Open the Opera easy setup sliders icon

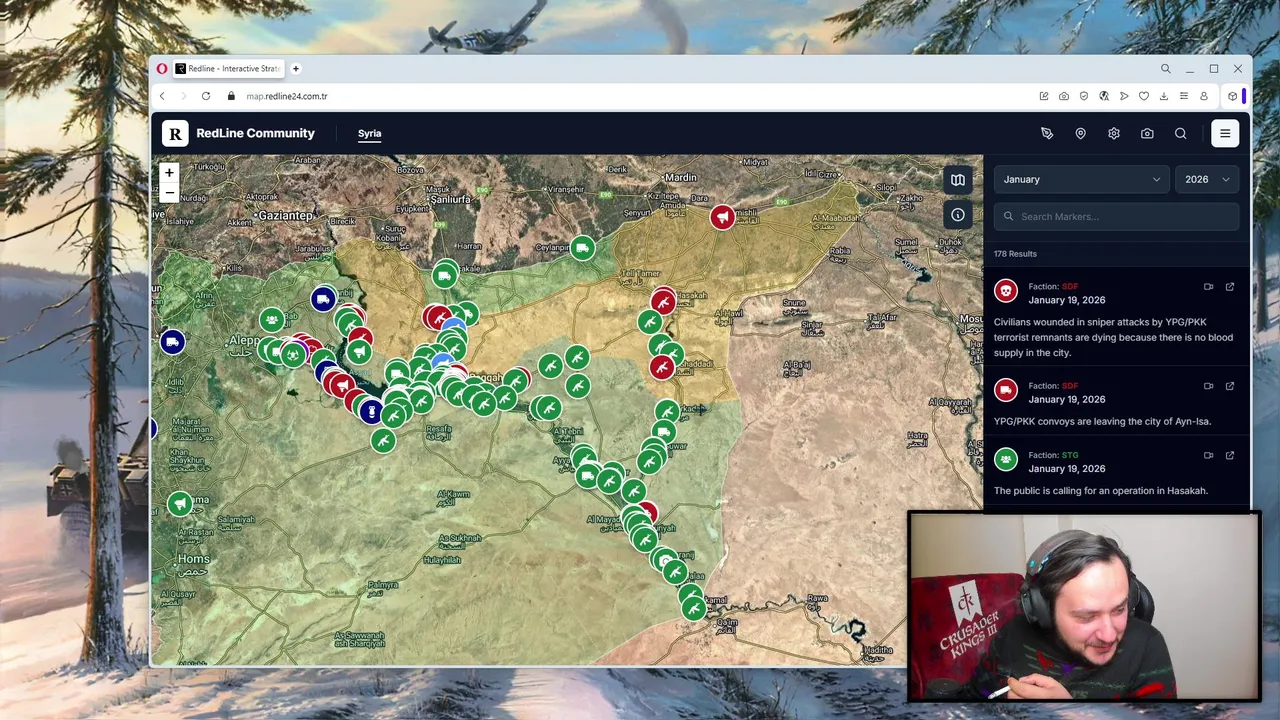click(x=1184, y=96)
